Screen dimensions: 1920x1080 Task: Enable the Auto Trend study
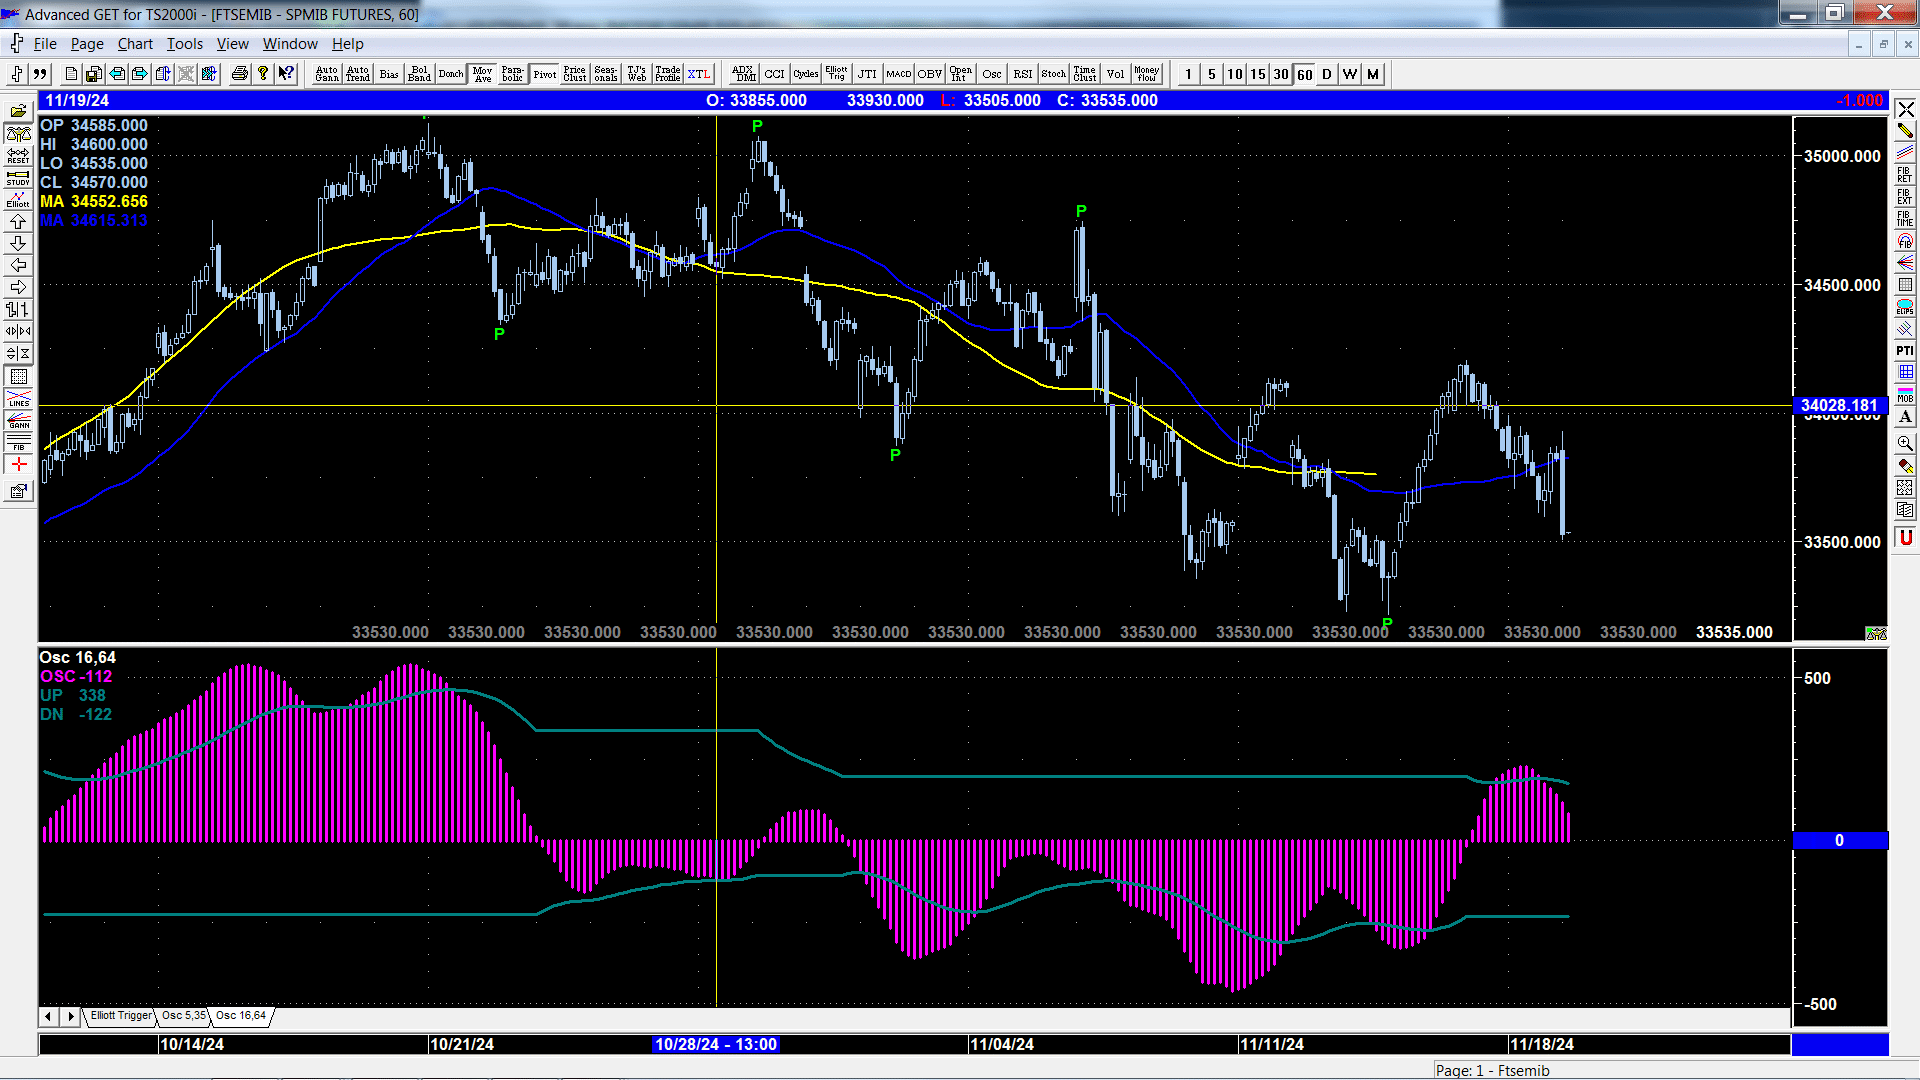[358, 74]
